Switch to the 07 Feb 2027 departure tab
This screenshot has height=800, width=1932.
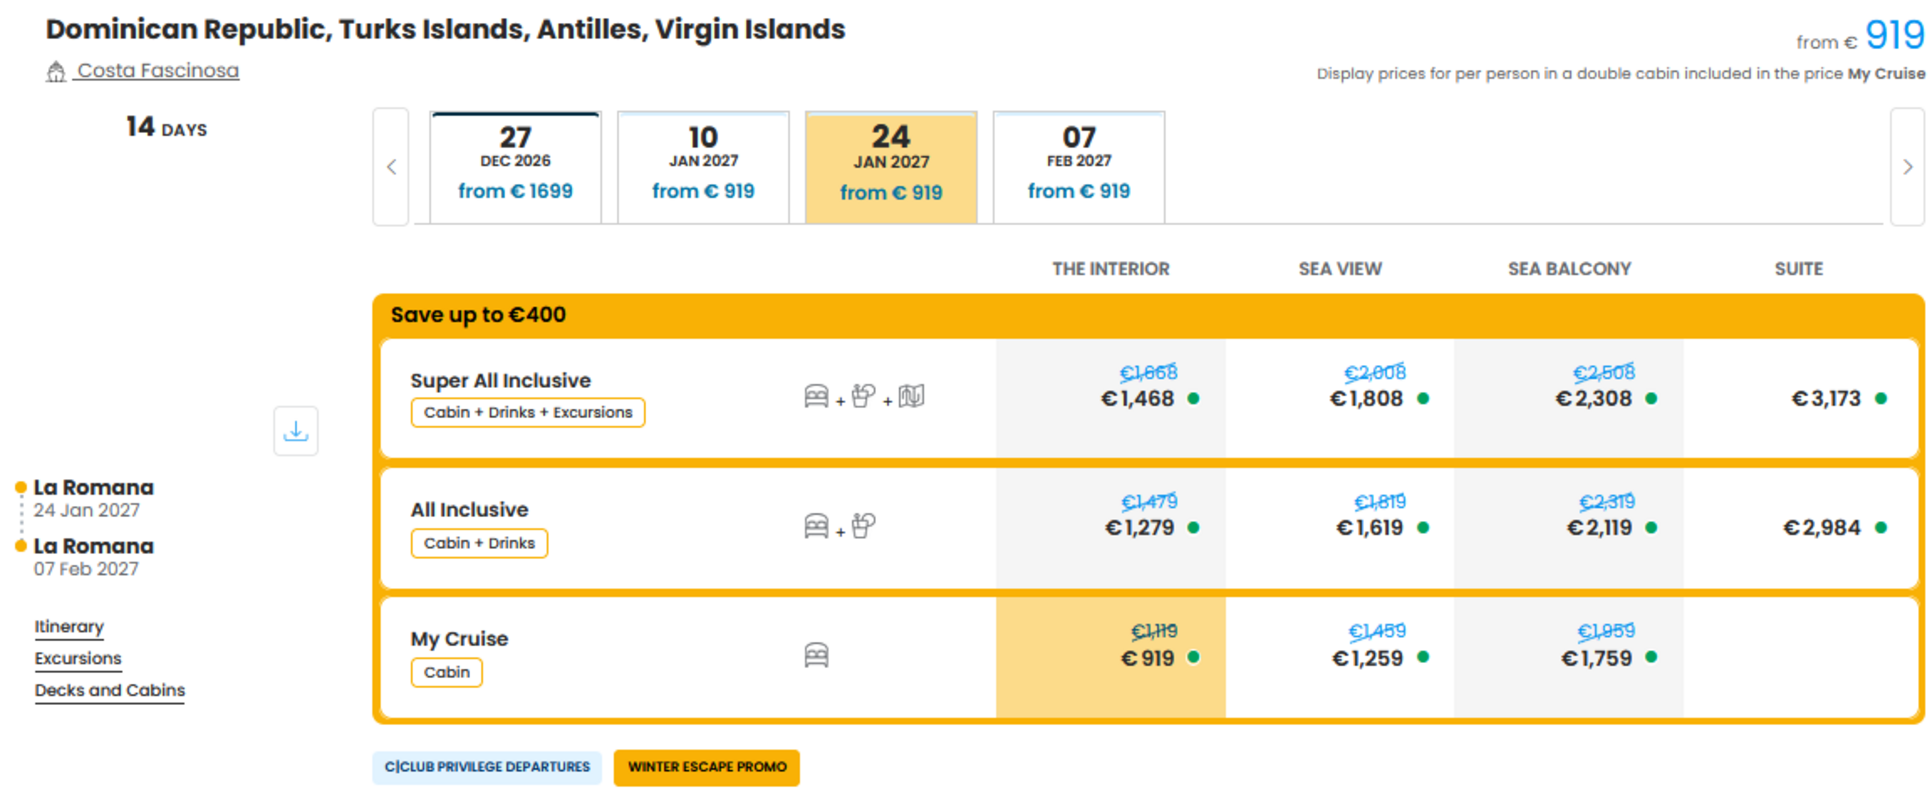click(1078, 167)
